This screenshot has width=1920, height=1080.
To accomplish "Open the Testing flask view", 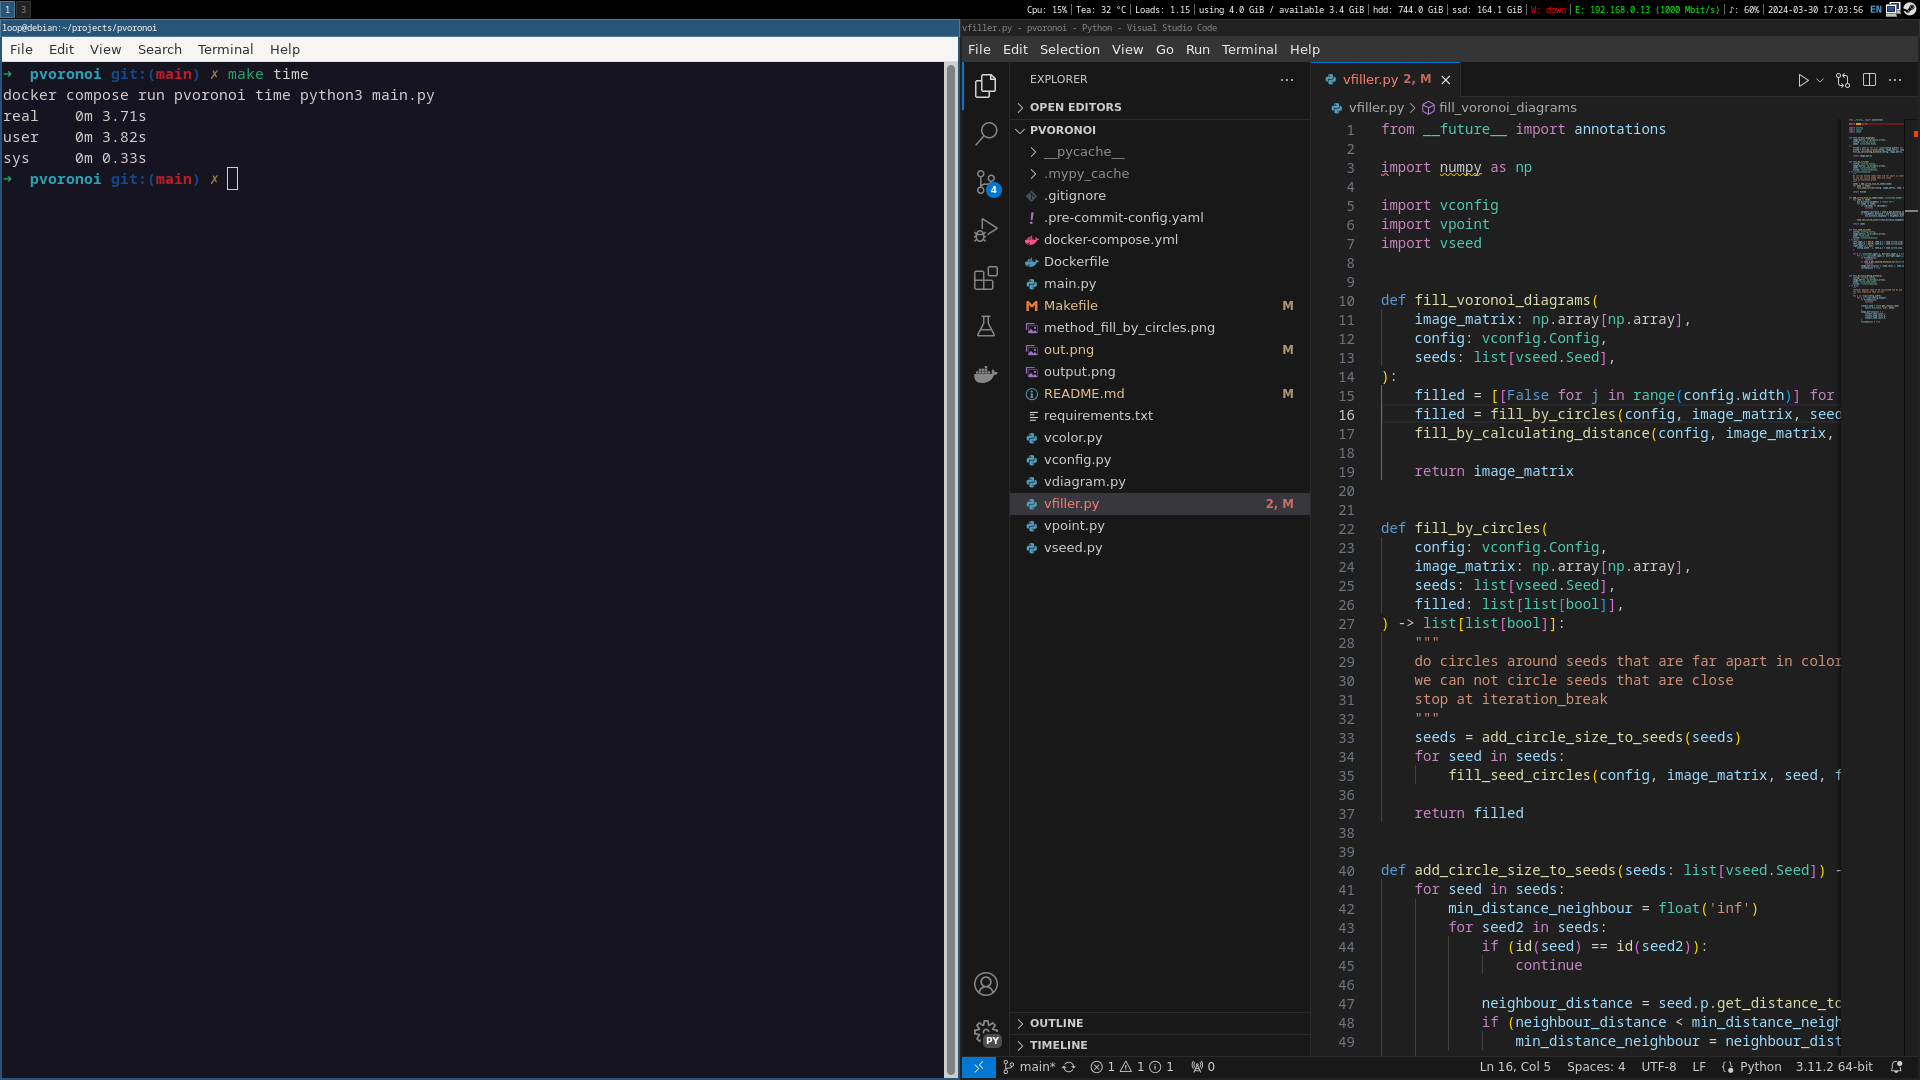I will pyautogui.click(x=986, y=326).
